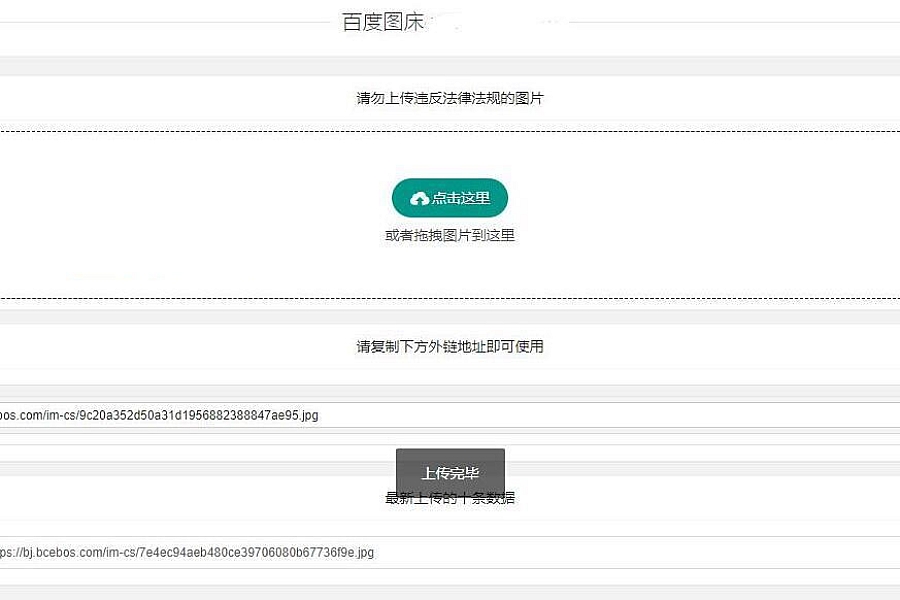Click the 请复制下方外链地址即可使用 instruction text
The height and width of the screenshot is (600, 900).
(450, 347)
